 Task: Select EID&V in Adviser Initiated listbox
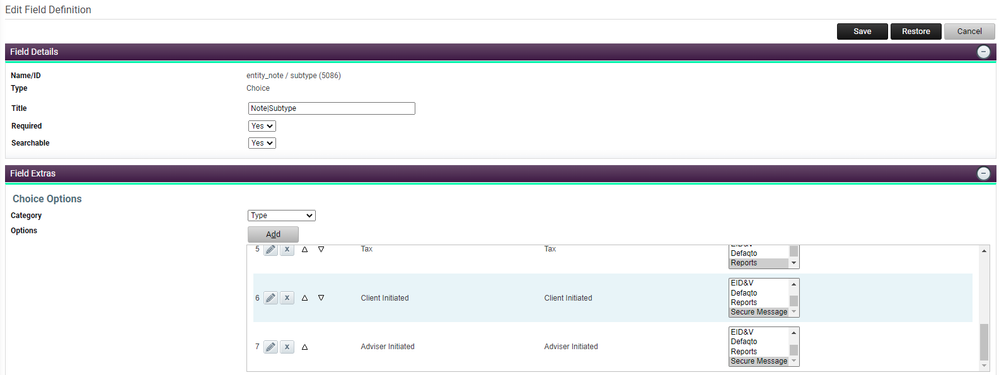[758, 332]
